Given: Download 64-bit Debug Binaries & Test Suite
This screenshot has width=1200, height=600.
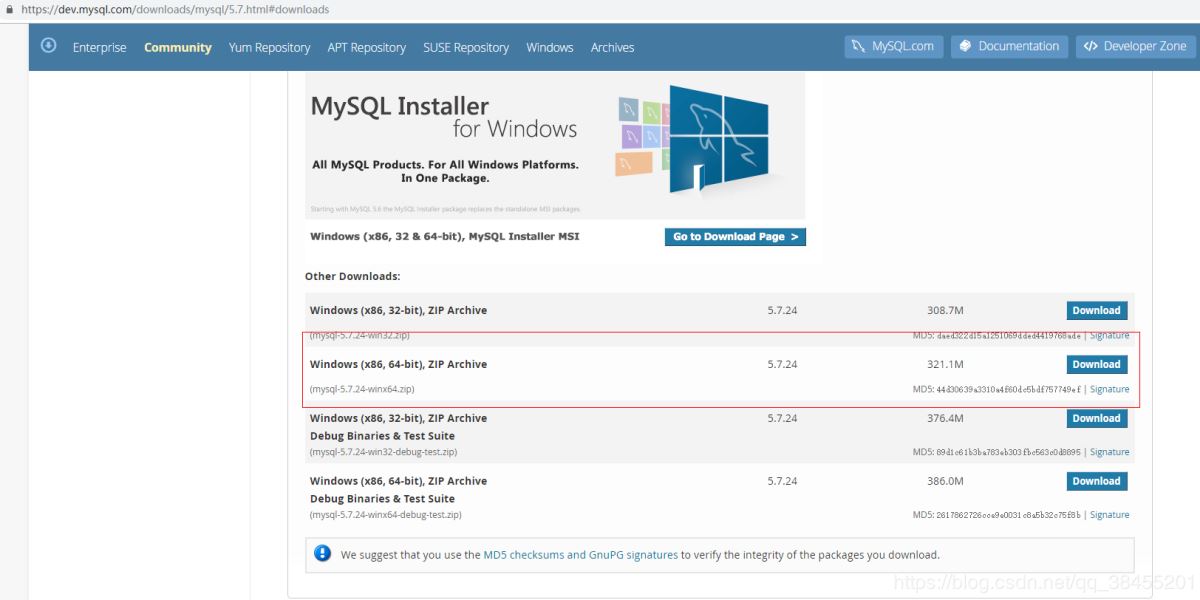Looking at the screenshot, I should click(1096, 481).
